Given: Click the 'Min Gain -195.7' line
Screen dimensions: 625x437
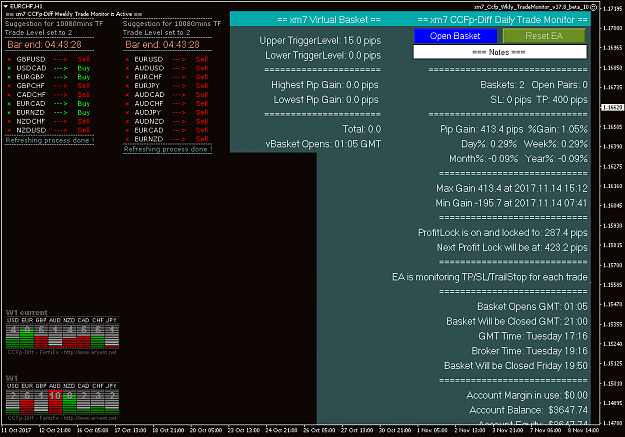Looking at the screenshot, I should tap(511, 203).
